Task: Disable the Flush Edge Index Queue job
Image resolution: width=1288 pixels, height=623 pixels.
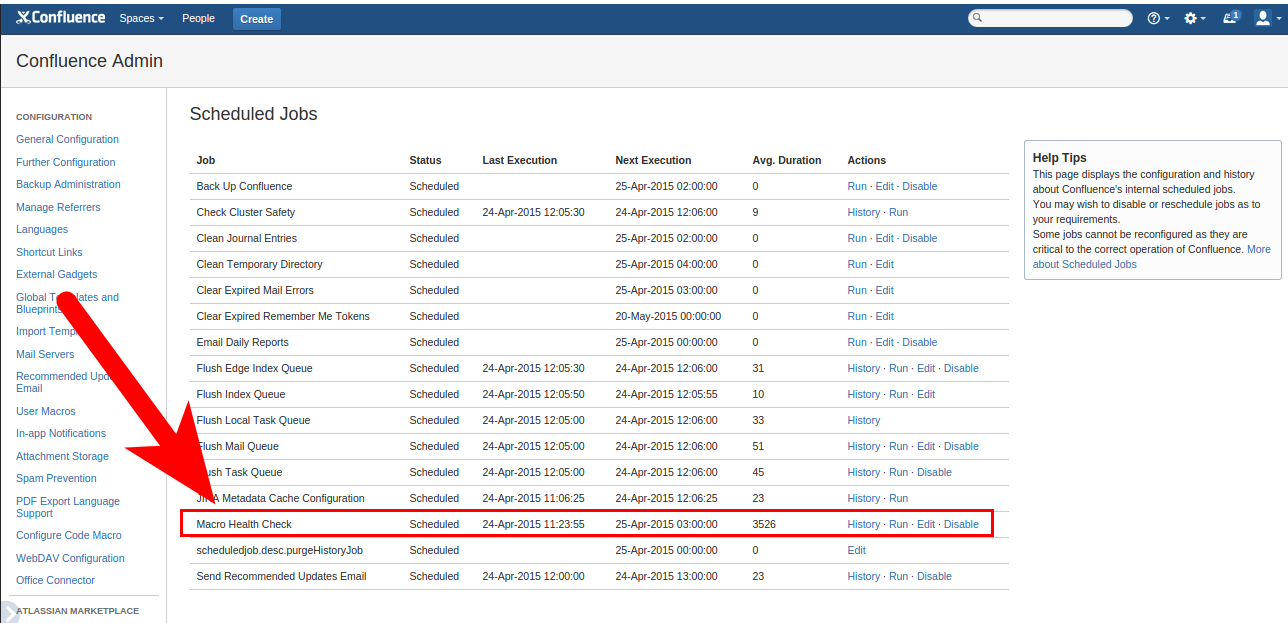Action: [961, 369]
